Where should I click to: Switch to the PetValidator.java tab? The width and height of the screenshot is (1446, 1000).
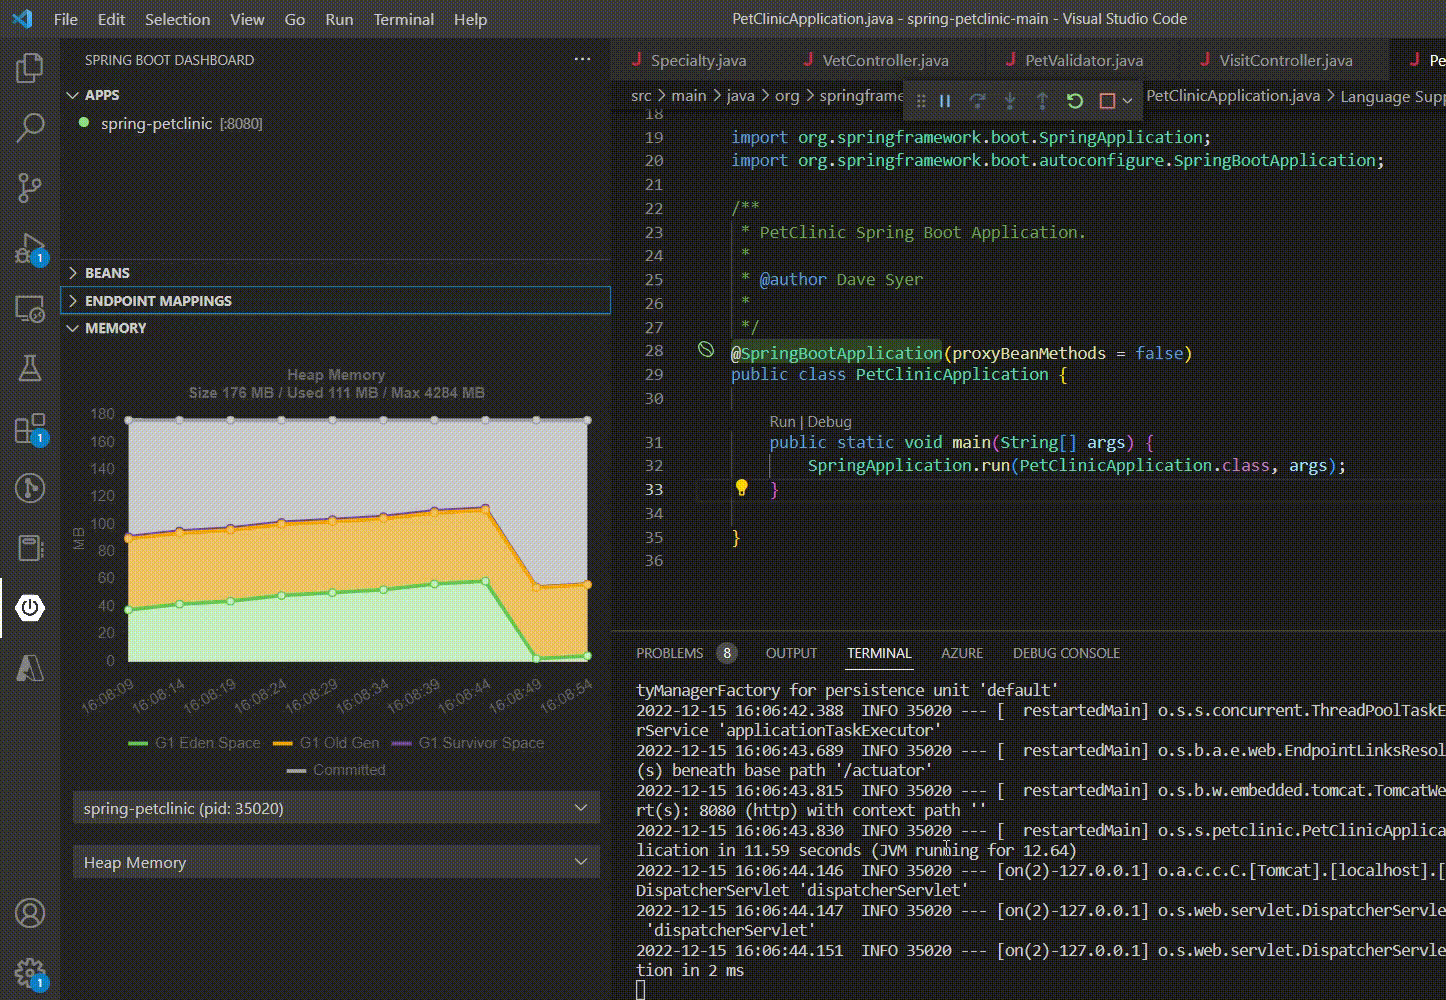(1076, 60)
